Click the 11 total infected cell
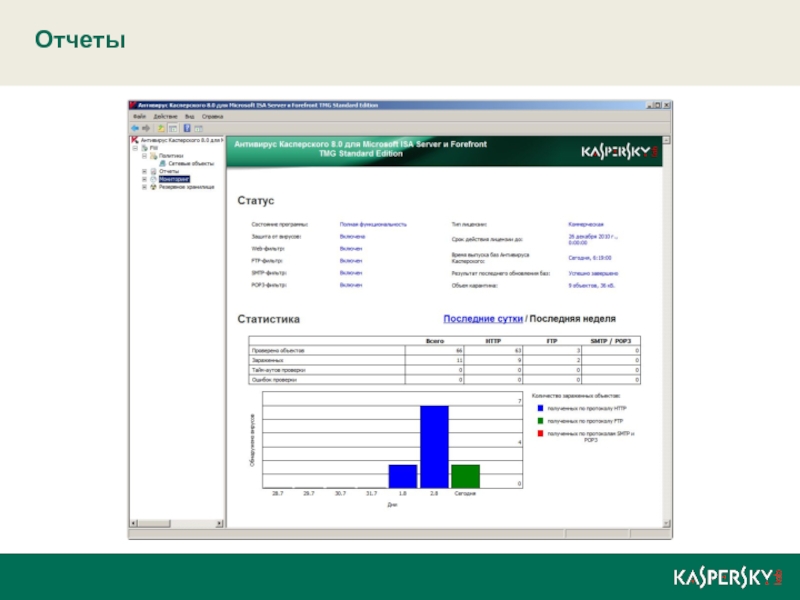The width and height of the screenshot is (800, 600). pos(435,360)
